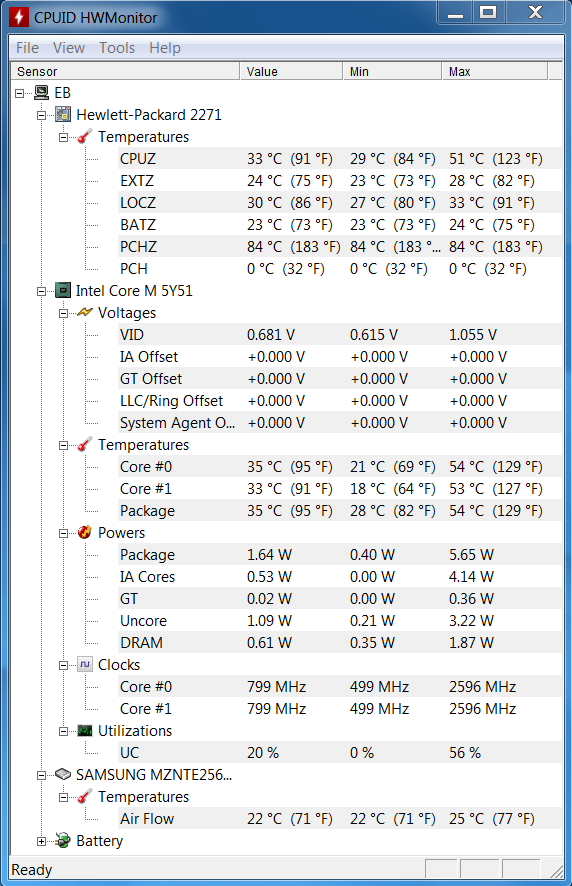The height and width of the screenshot is (886, 572).
Task: Expand the Battery node
Action: click(x=41, y=841)
